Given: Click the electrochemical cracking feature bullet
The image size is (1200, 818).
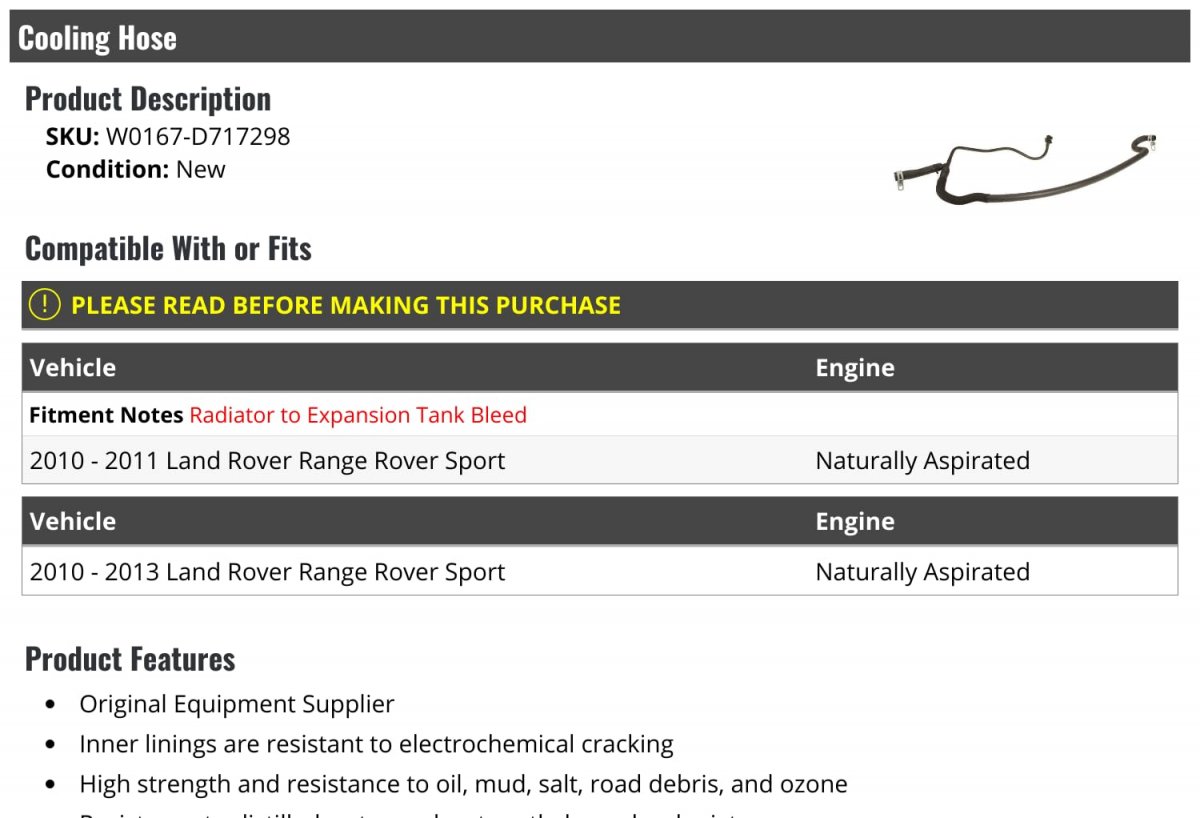Looking at the screenshot, I should [x=376, y=744].
